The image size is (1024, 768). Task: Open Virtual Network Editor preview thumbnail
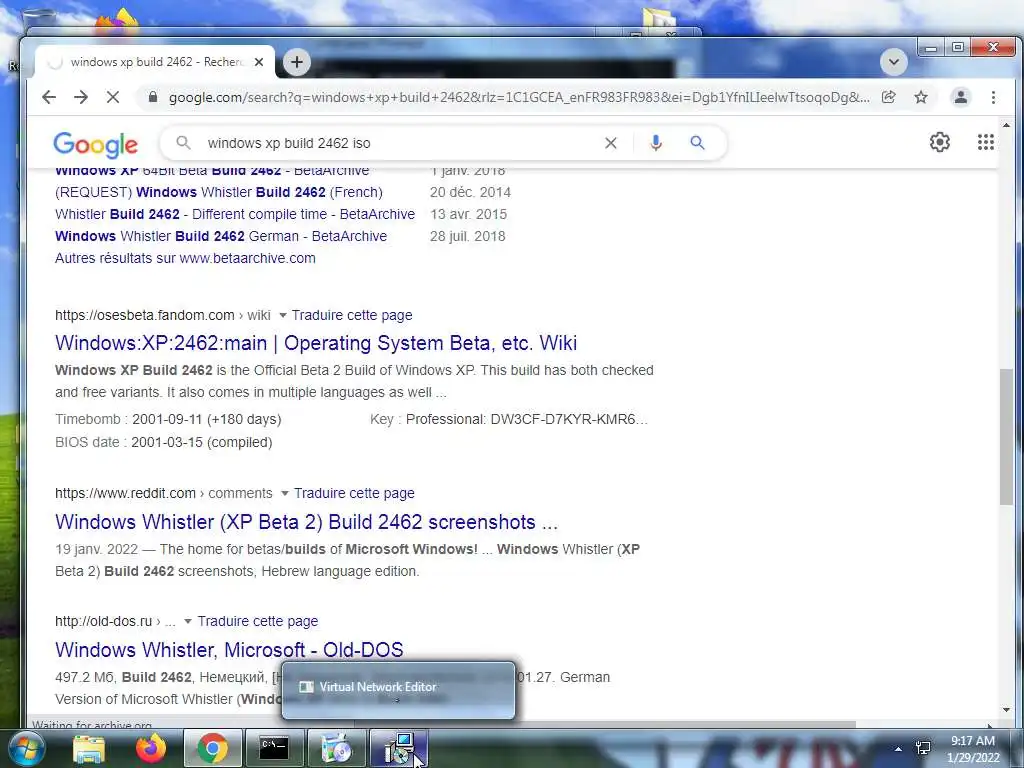coord(398,690)
